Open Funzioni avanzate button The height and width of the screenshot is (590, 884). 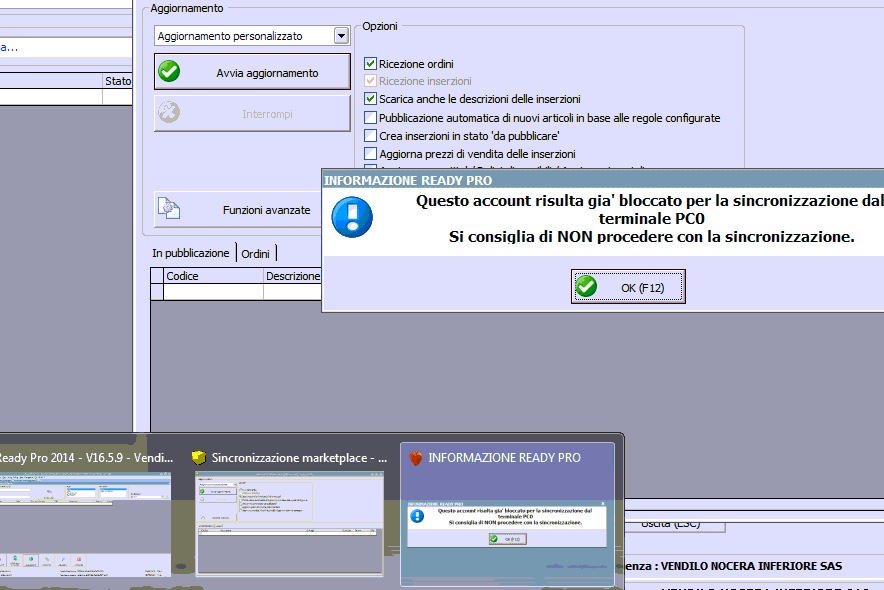(x=238, y=210)
